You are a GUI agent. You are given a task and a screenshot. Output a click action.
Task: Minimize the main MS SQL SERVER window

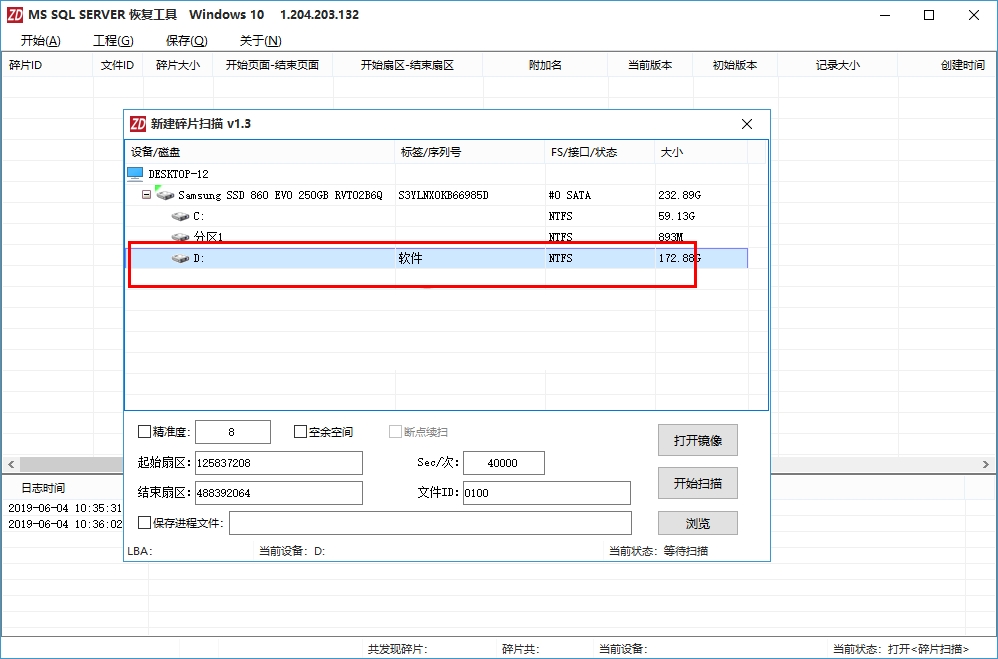tap(885, 15)
